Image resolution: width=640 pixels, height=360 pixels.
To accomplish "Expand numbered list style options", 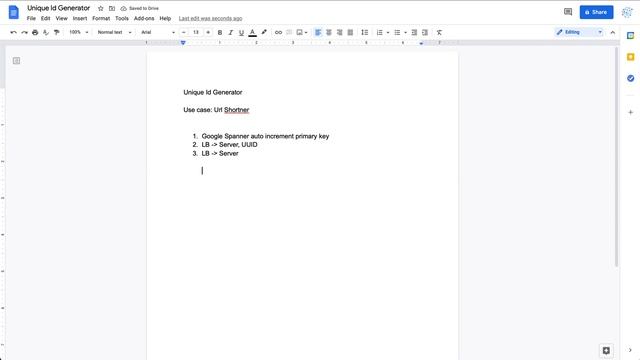I will (388, 32).
